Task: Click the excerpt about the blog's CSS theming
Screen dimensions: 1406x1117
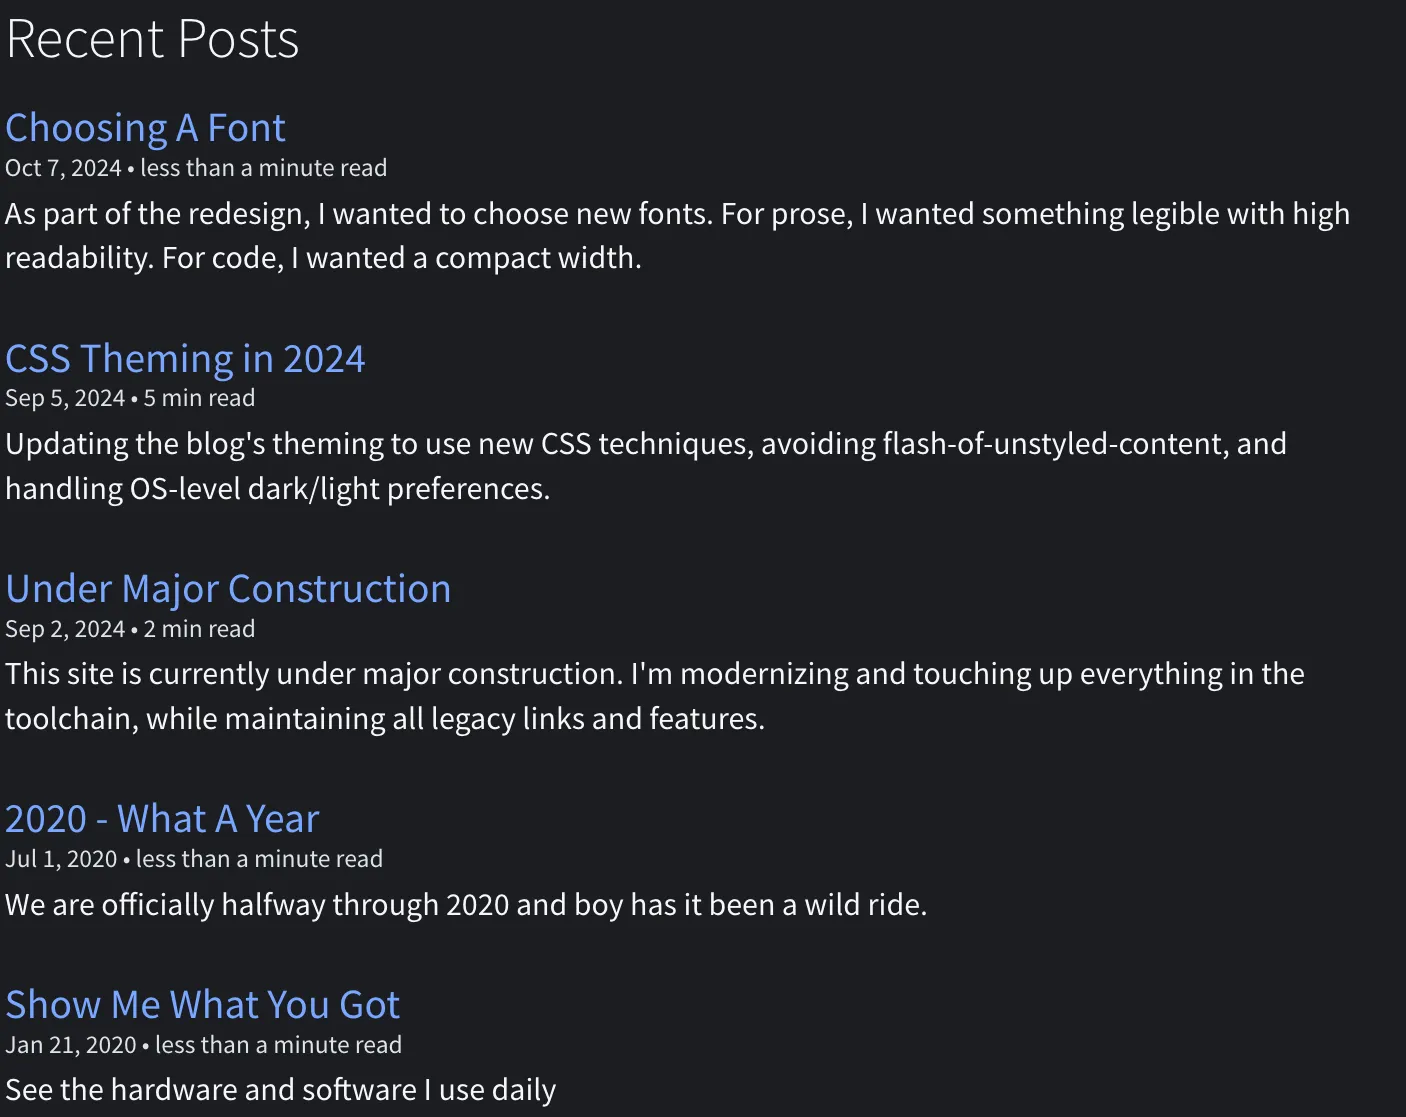Action: 645,466
